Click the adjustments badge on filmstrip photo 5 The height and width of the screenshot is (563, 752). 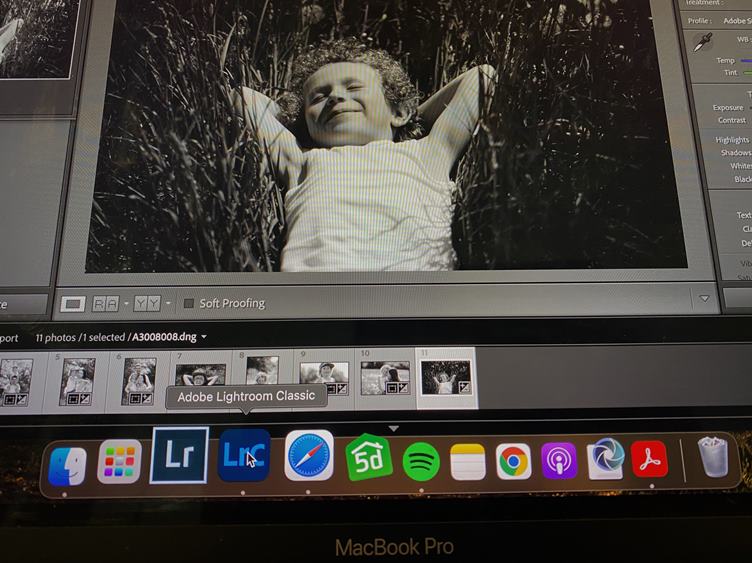84,399
